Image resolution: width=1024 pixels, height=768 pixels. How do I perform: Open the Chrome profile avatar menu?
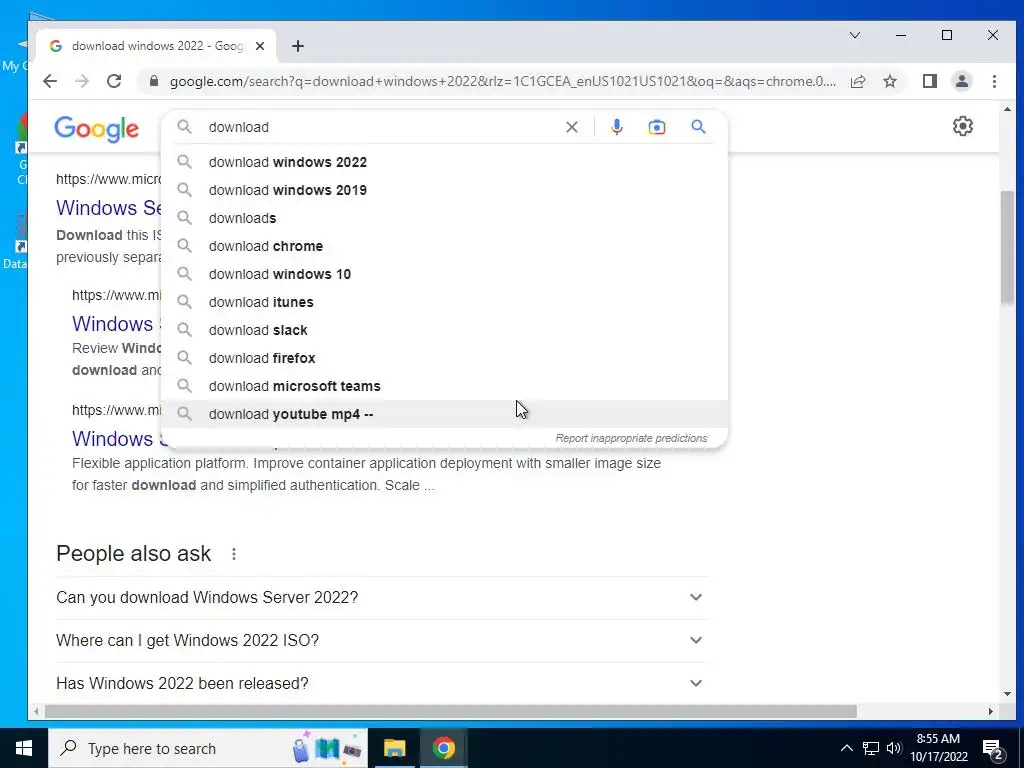coord(961,81)
